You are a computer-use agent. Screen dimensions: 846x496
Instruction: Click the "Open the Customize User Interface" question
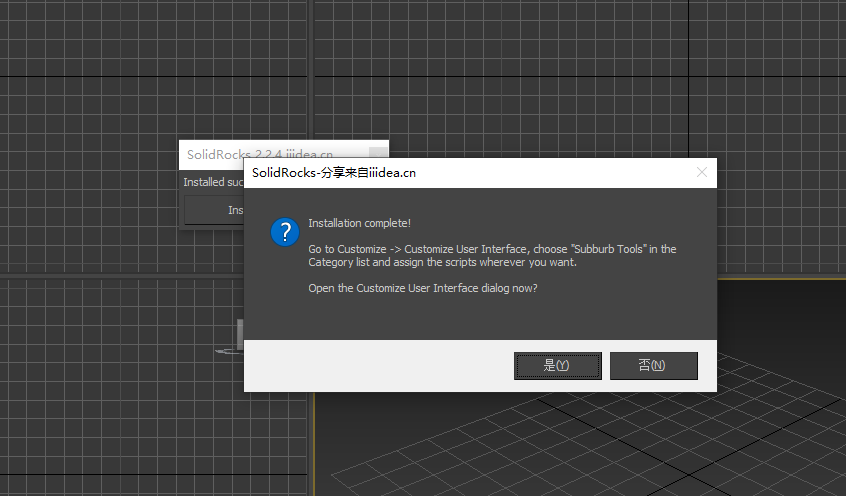[422, 288]
